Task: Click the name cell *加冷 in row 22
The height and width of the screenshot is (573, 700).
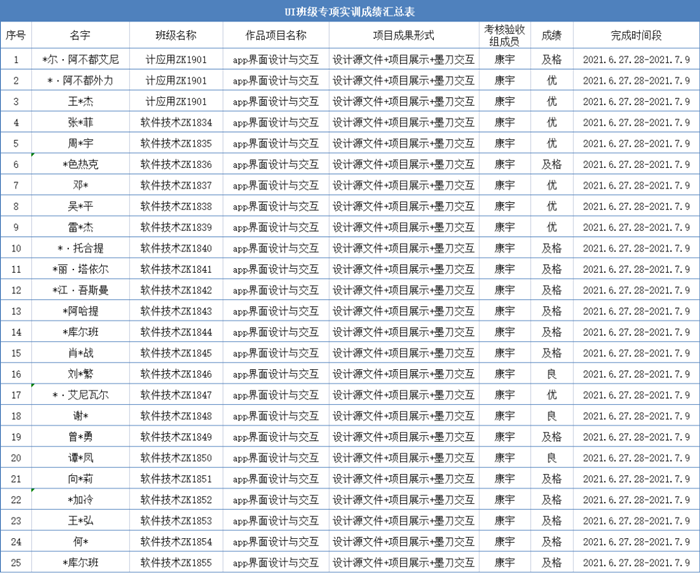Action: point(80,500)
